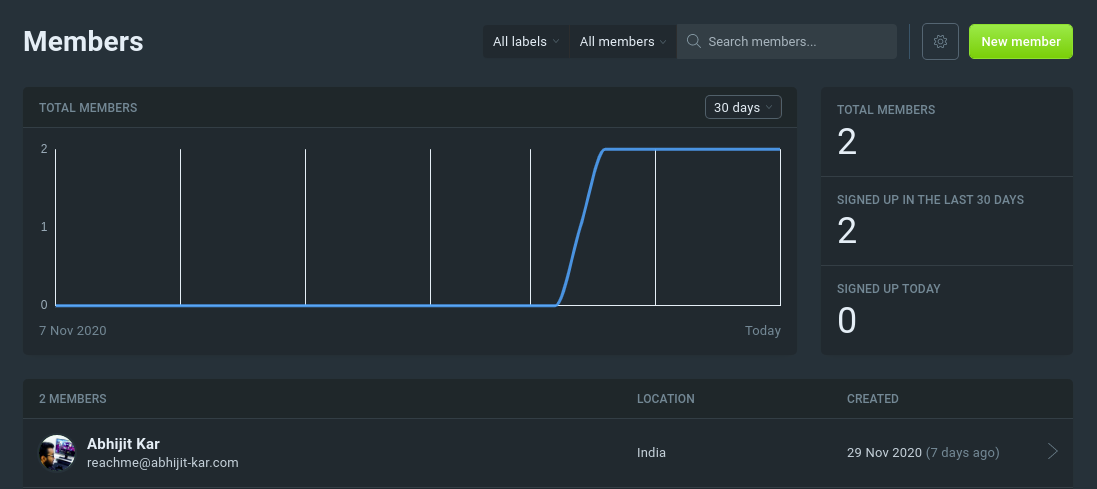Click Abhijit Kar's avatar picture

[57, 453]
